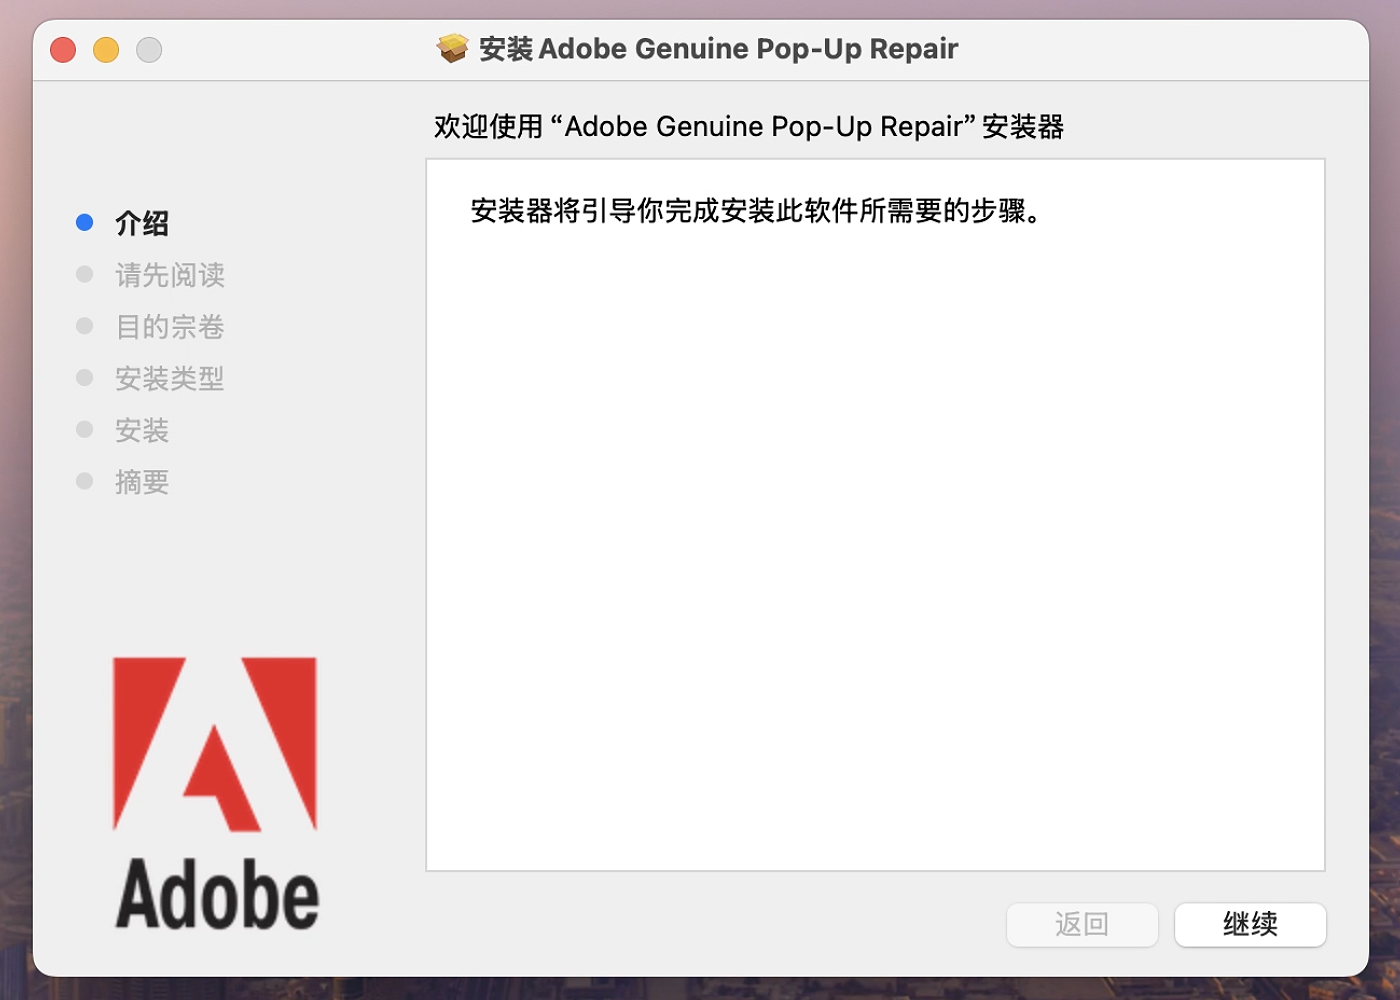Click the gray bullet beside 请先阅读
Viewport: 1400px width, 1000px height.
(85, 274)
